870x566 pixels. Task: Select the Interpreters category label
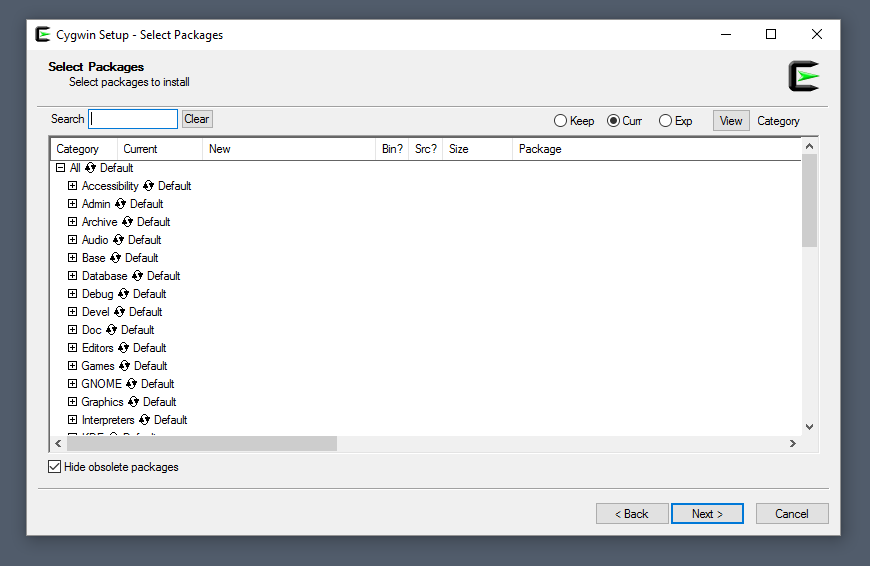[108, 420]
